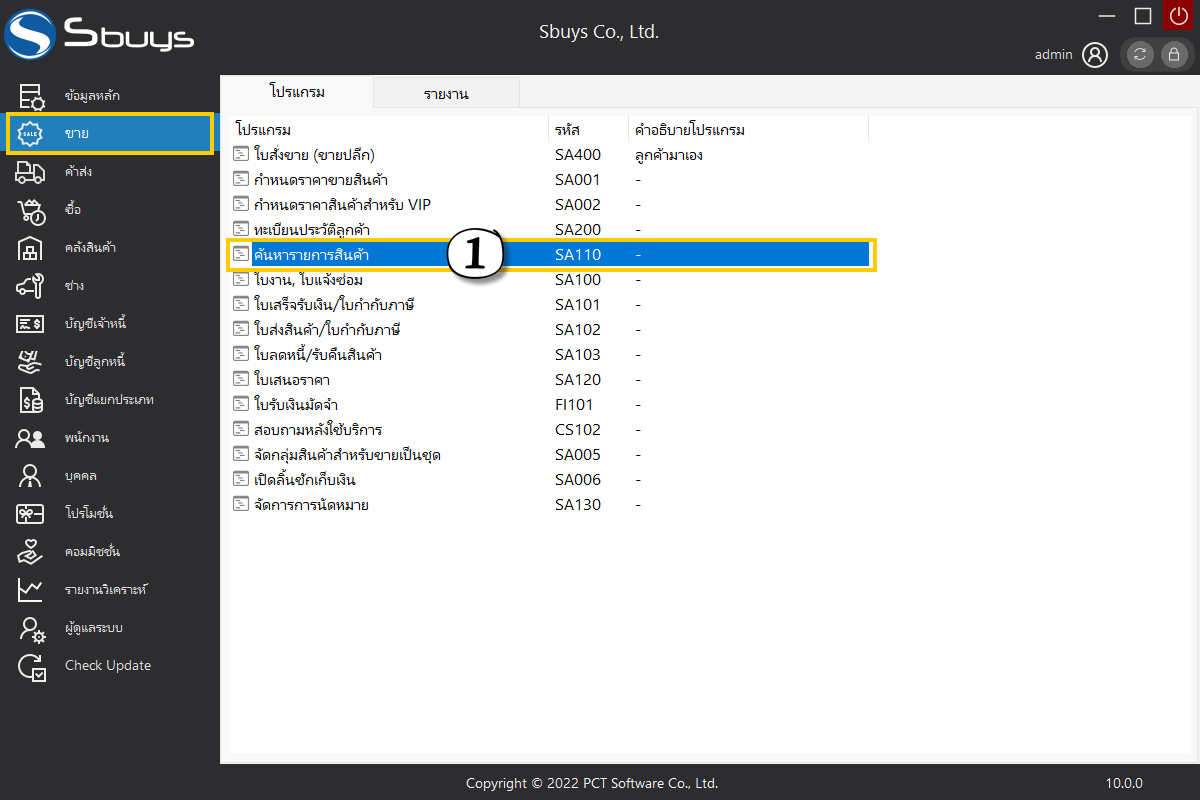
Task: Open the wholesale truck icon menu
Action: click(x=31, y=172)
